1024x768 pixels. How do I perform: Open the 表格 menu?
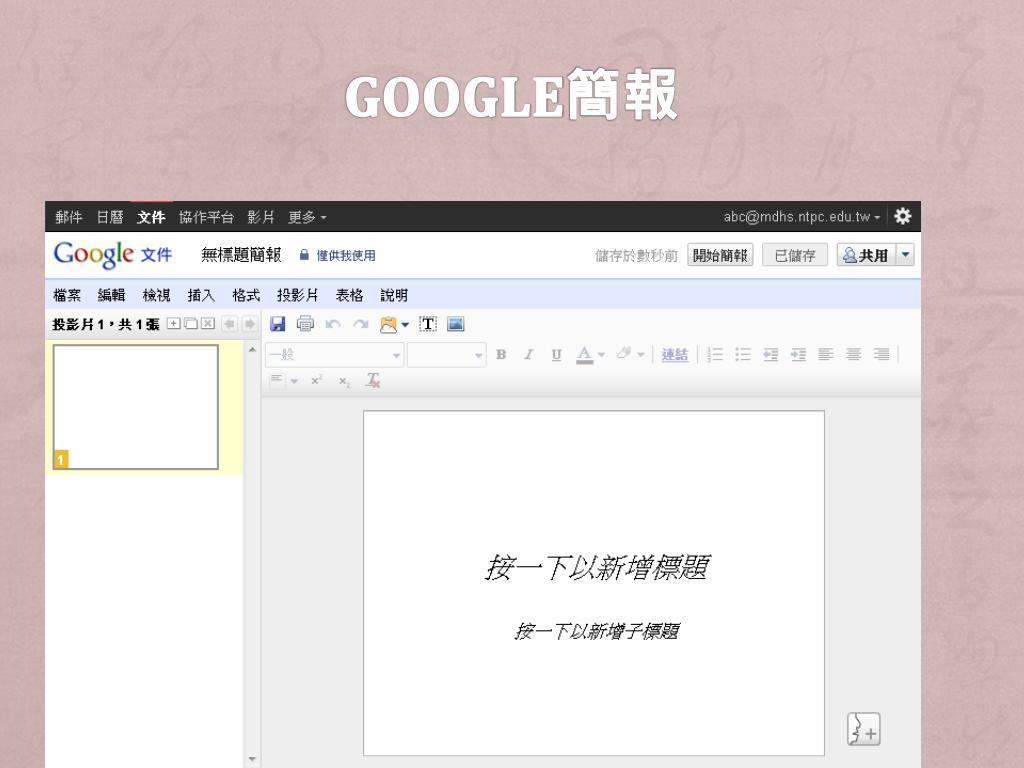tap(349, 295)
